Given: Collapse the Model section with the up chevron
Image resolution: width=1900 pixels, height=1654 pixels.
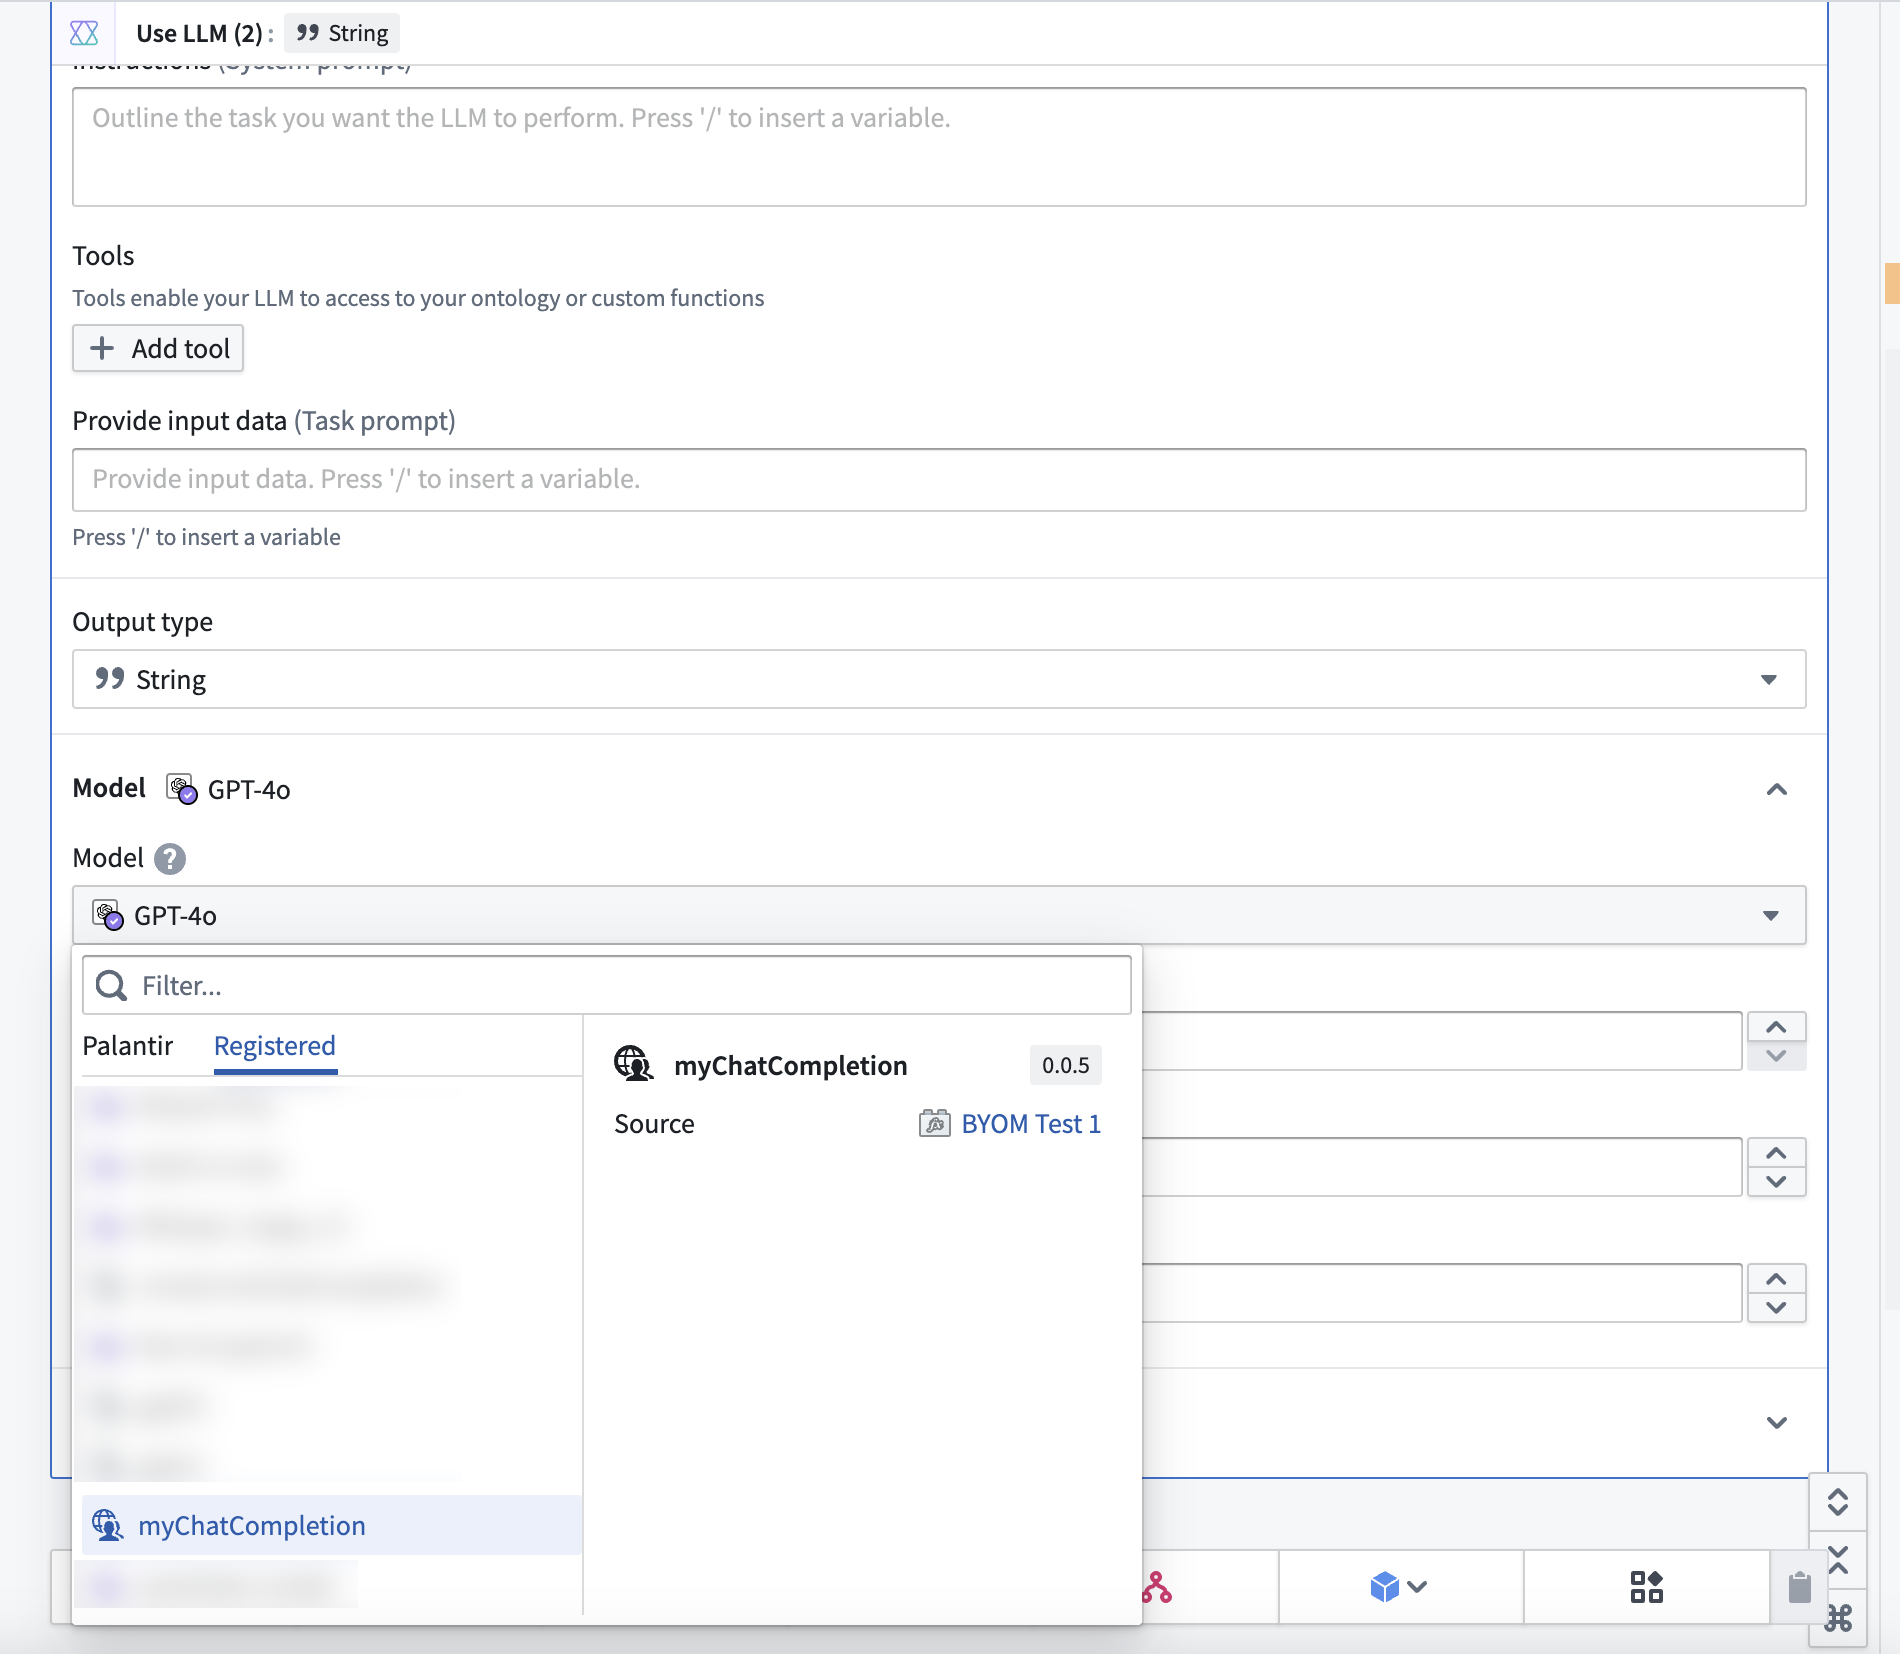Looking at the screenshot, I should point(1776,790).
